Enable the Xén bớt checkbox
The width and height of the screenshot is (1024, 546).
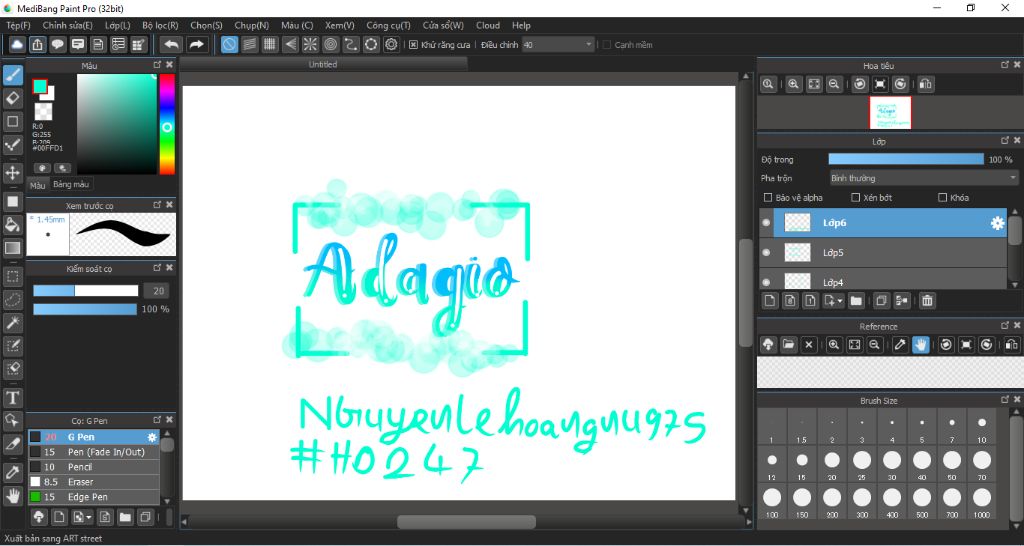(856, 197)
